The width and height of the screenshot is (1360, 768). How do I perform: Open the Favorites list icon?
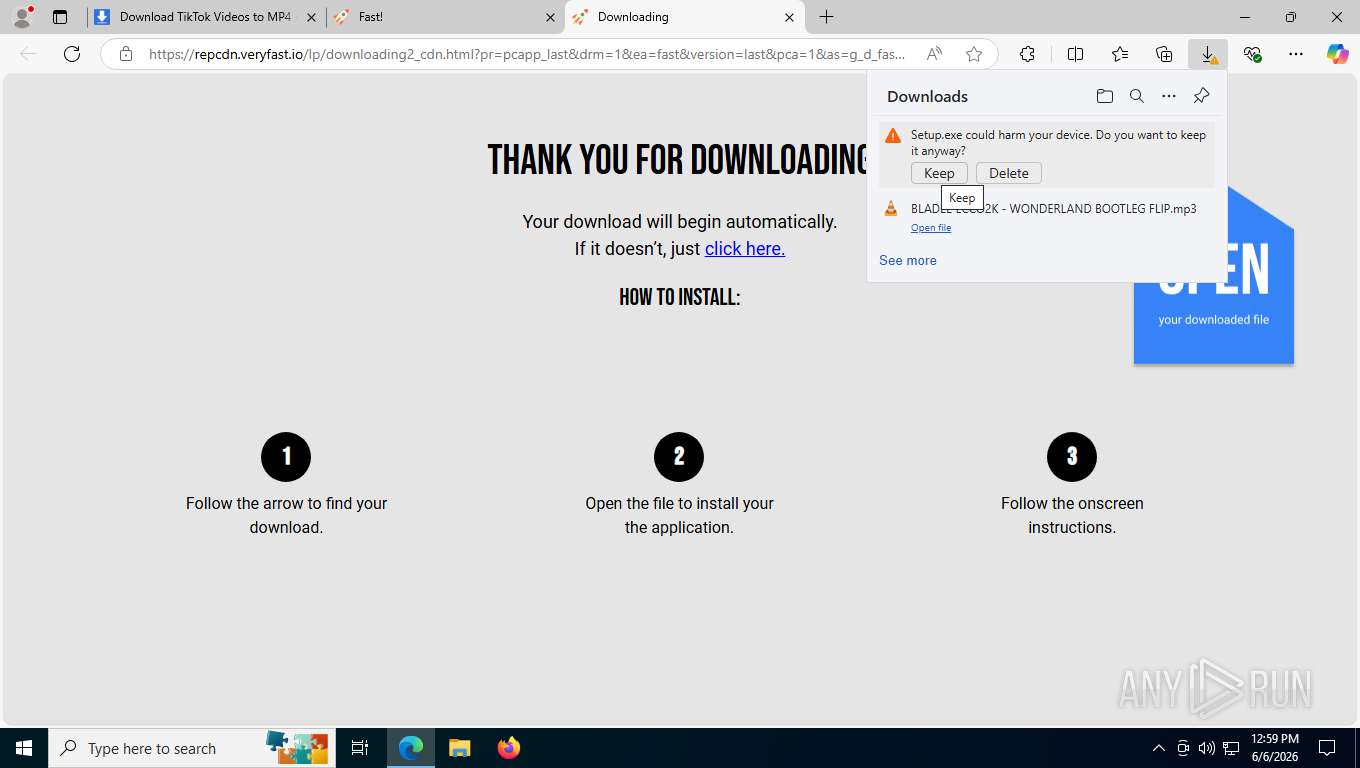[1120, 54]
